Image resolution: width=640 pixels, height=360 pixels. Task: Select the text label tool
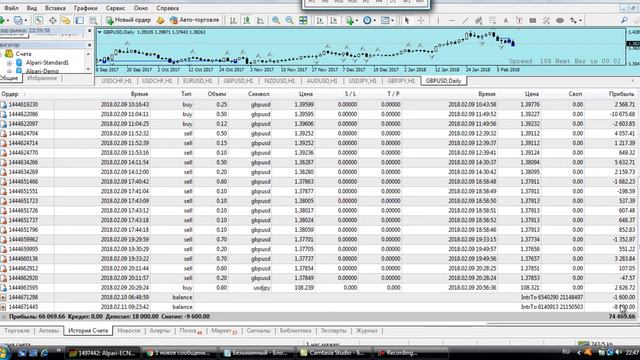click(519, 20)
